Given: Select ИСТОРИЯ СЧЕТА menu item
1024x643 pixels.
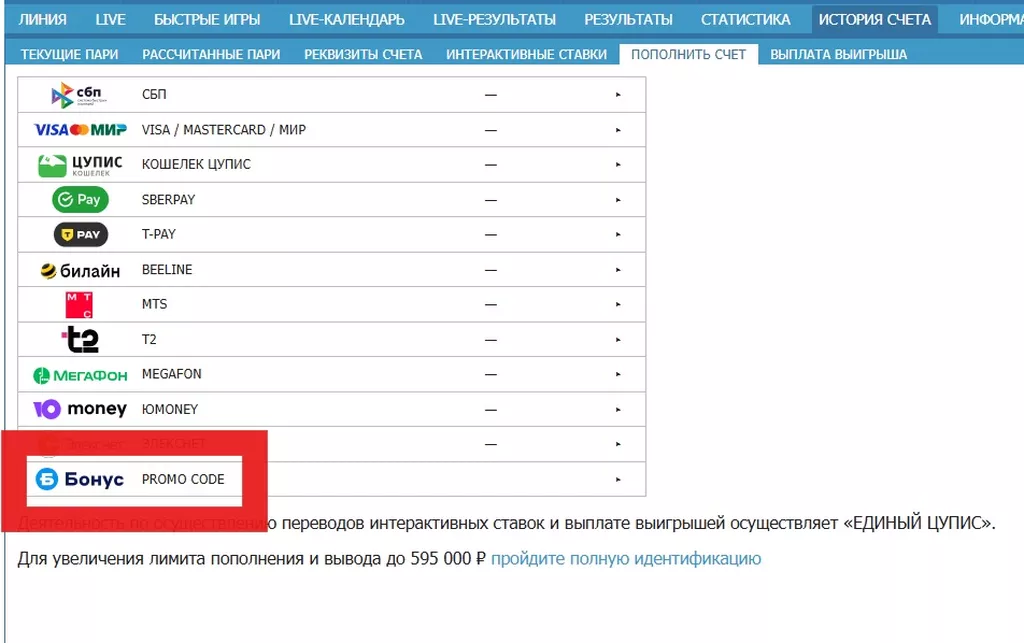Looking at the screenshot, I should tap(874, 20).
